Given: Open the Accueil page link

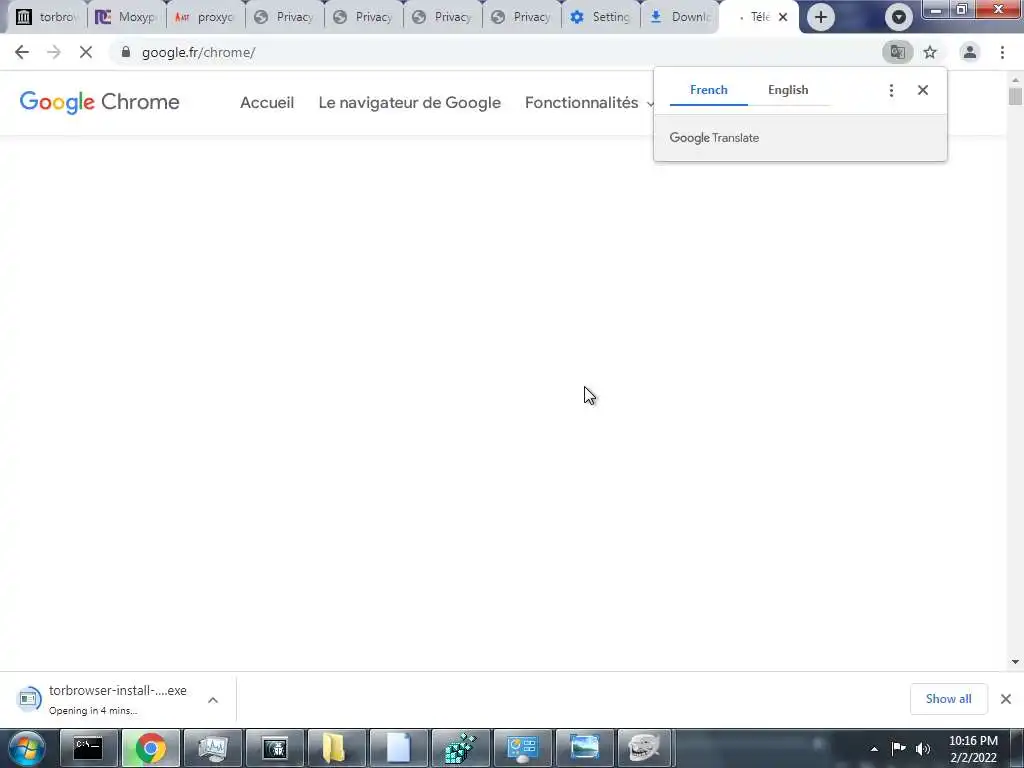Looking at the screenshot, I should (267, 103).
